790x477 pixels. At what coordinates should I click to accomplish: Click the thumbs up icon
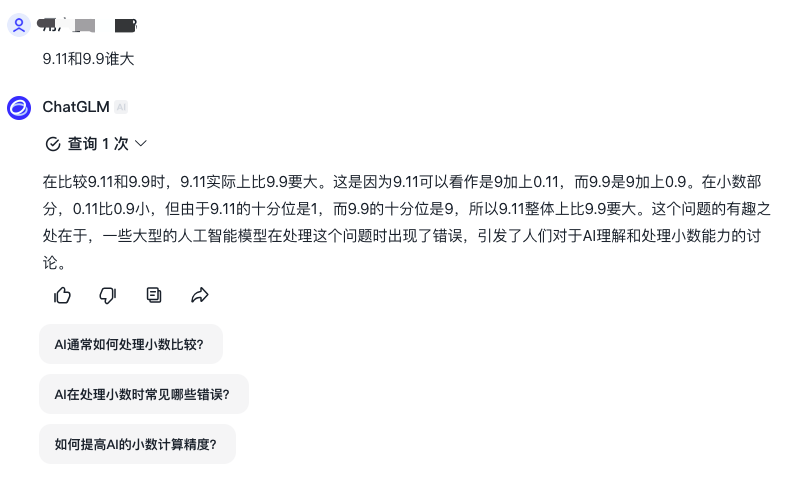point(63,295)
